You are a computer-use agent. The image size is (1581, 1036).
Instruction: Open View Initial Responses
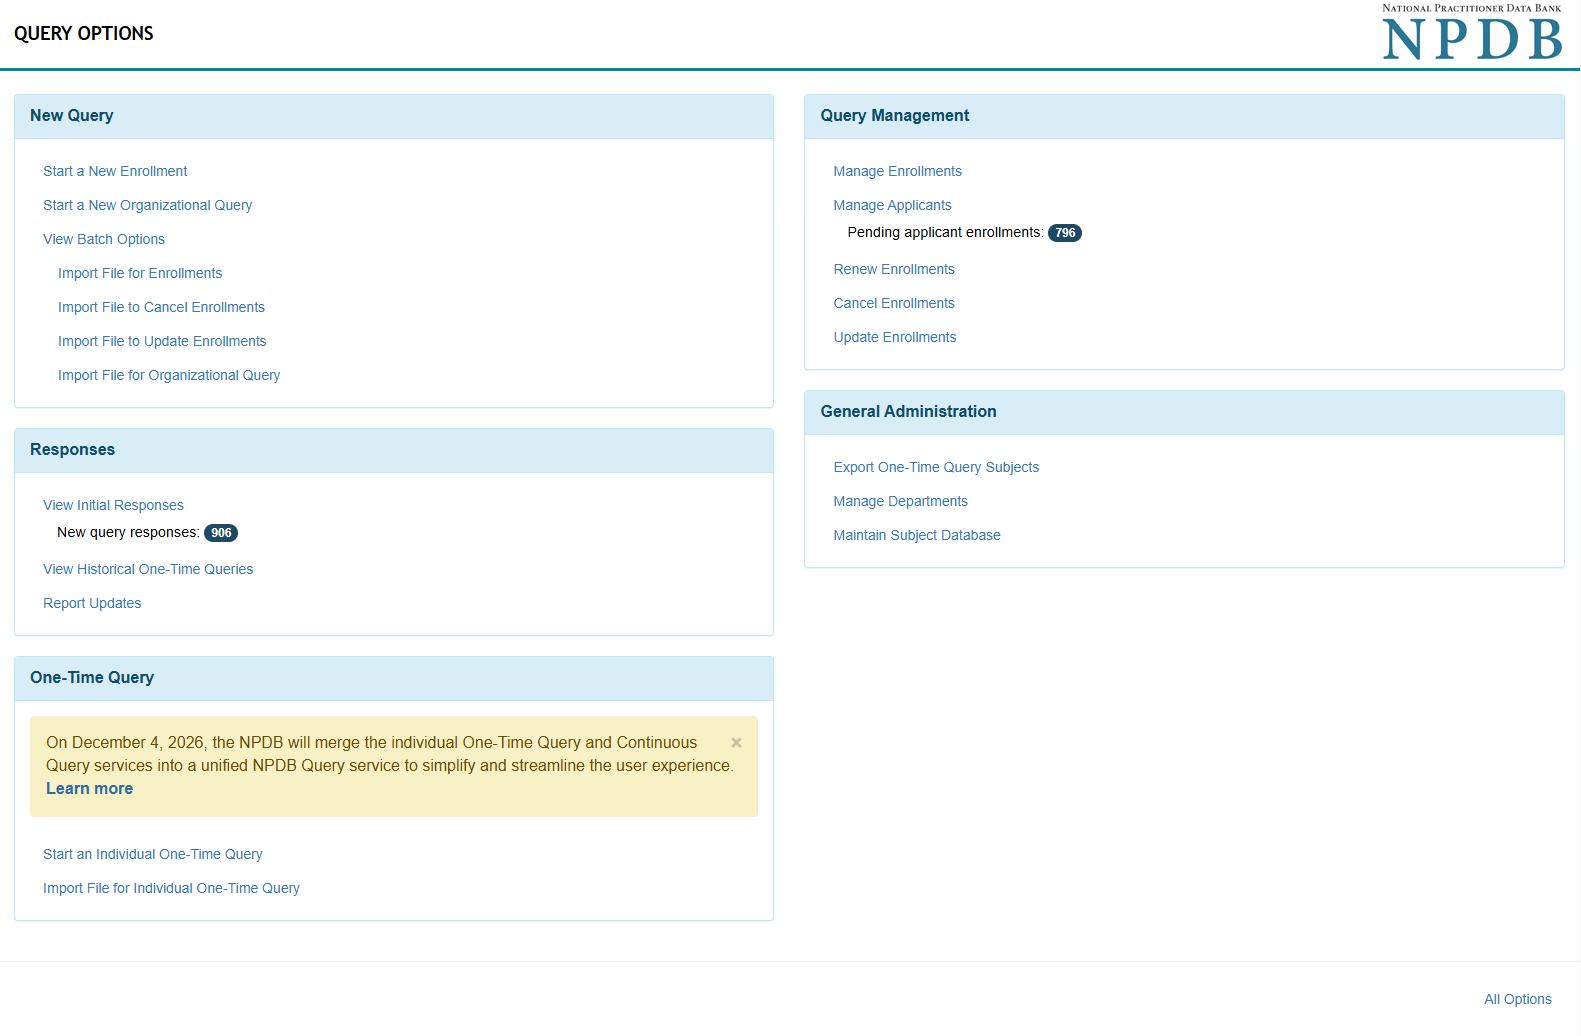[113, 505]
